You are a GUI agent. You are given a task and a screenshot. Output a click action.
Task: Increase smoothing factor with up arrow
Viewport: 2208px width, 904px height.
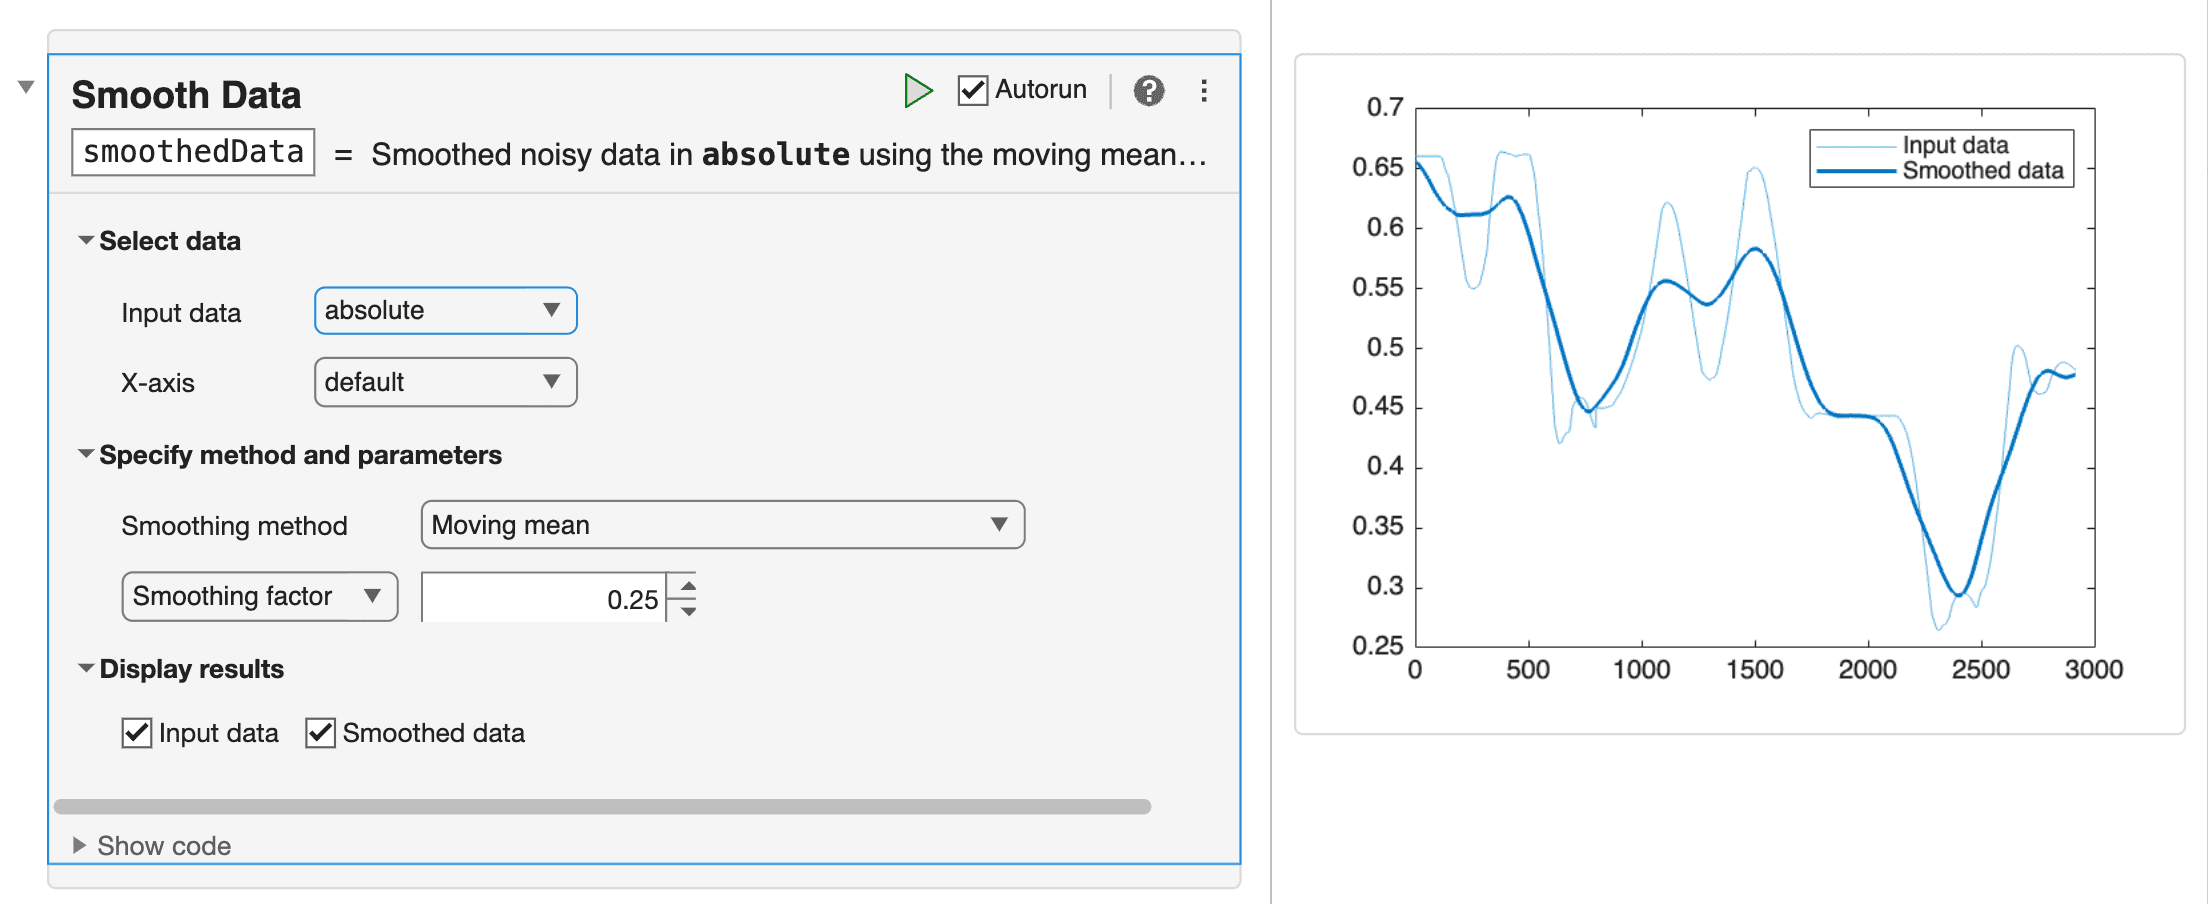pos(688,586)
